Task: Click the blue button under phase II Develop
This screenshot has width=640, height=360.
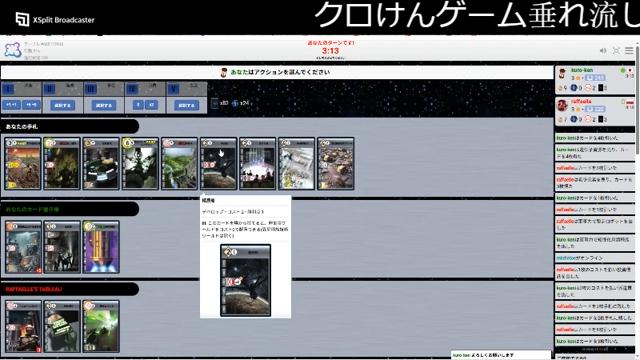Action: click(x=63, y=105)
